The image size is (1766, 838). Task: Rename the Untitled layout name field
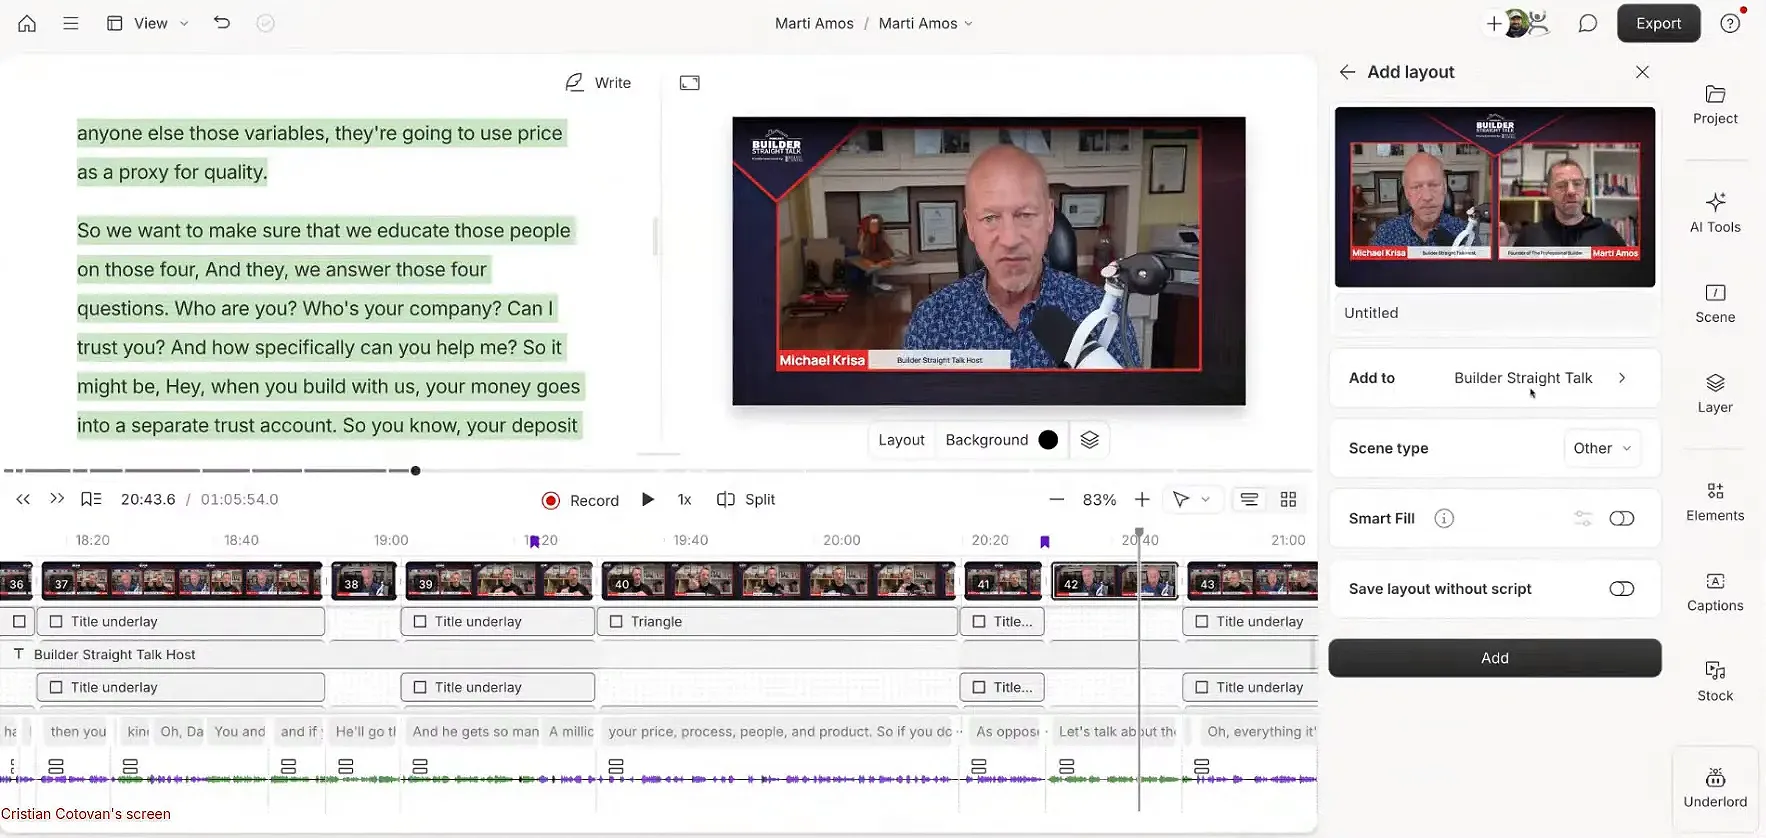(1494, 313)
